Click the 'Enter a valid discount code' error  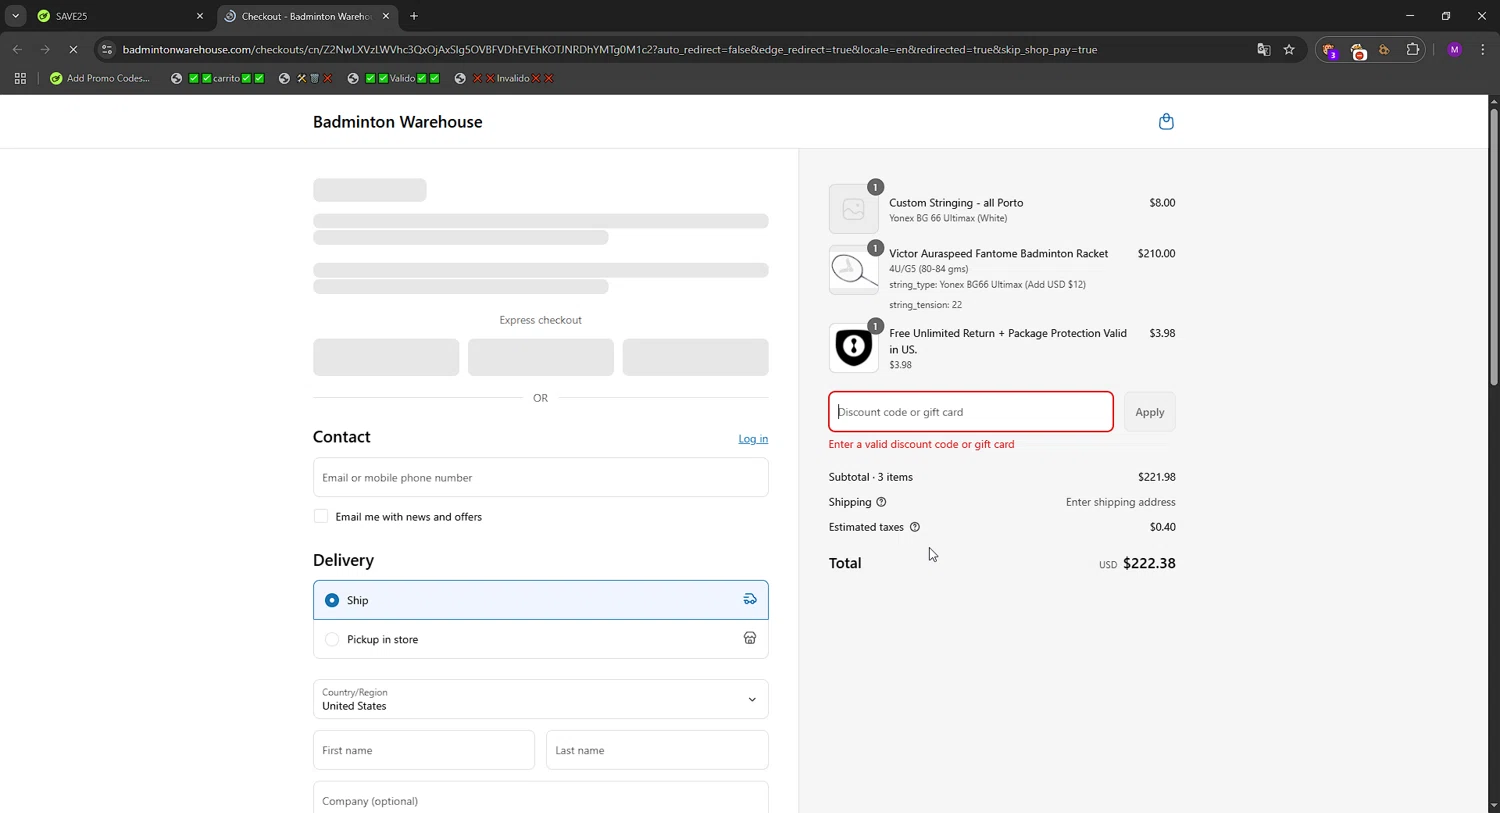[x=921, y=444]
